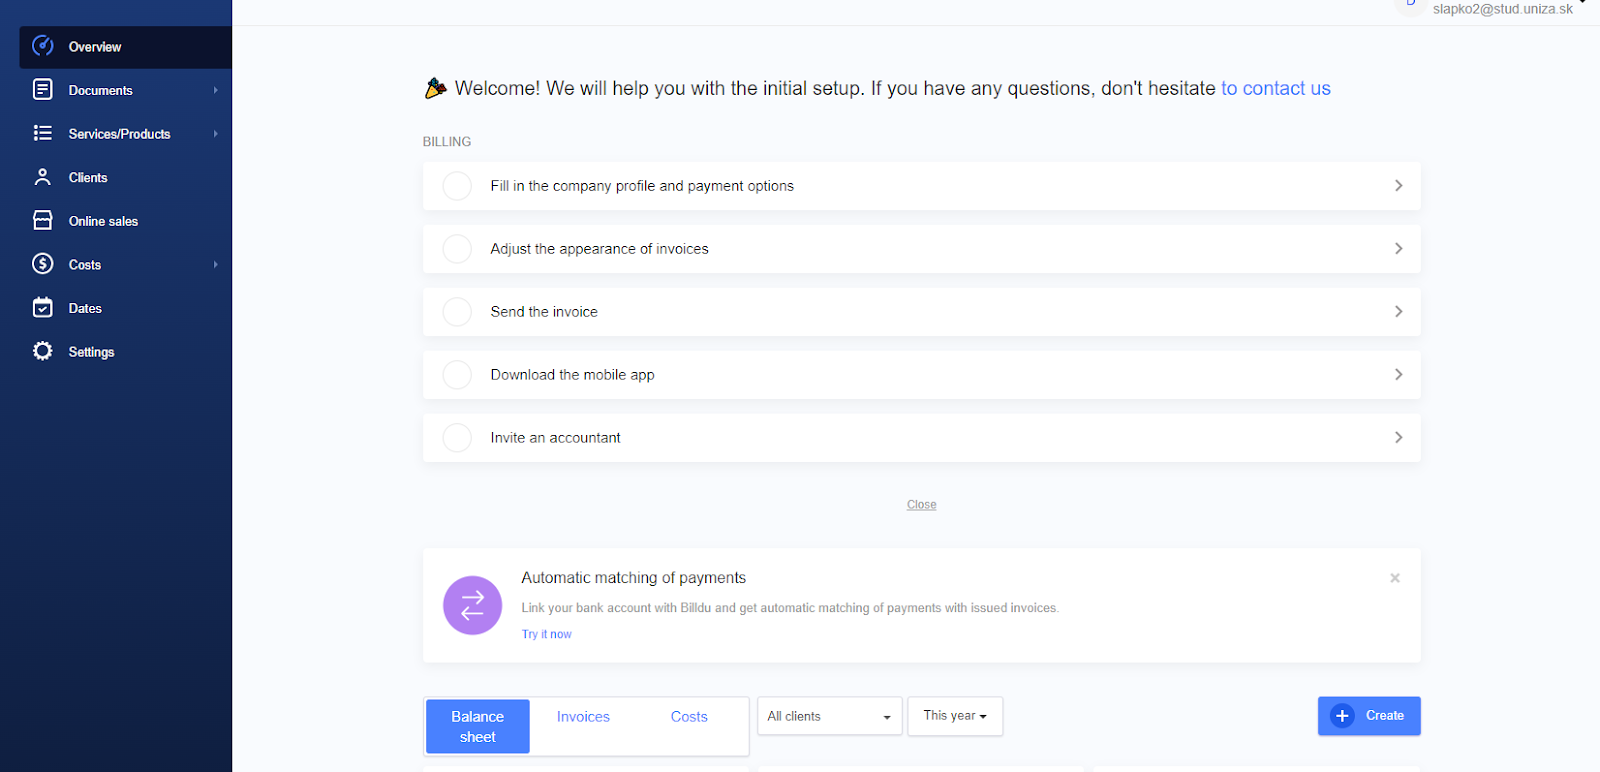The width and height of the screenshot is (1600, 772).
Task: Select the Clients person icon
Action: (43, 177)
